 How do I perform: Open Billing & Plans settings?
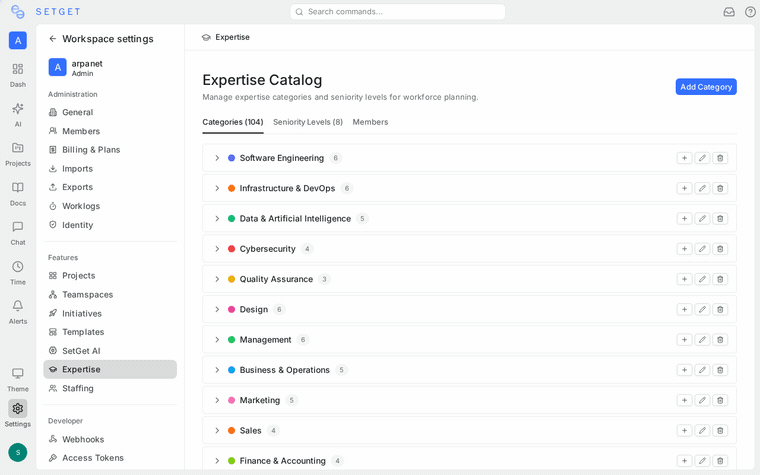click(x=110, y=150)
